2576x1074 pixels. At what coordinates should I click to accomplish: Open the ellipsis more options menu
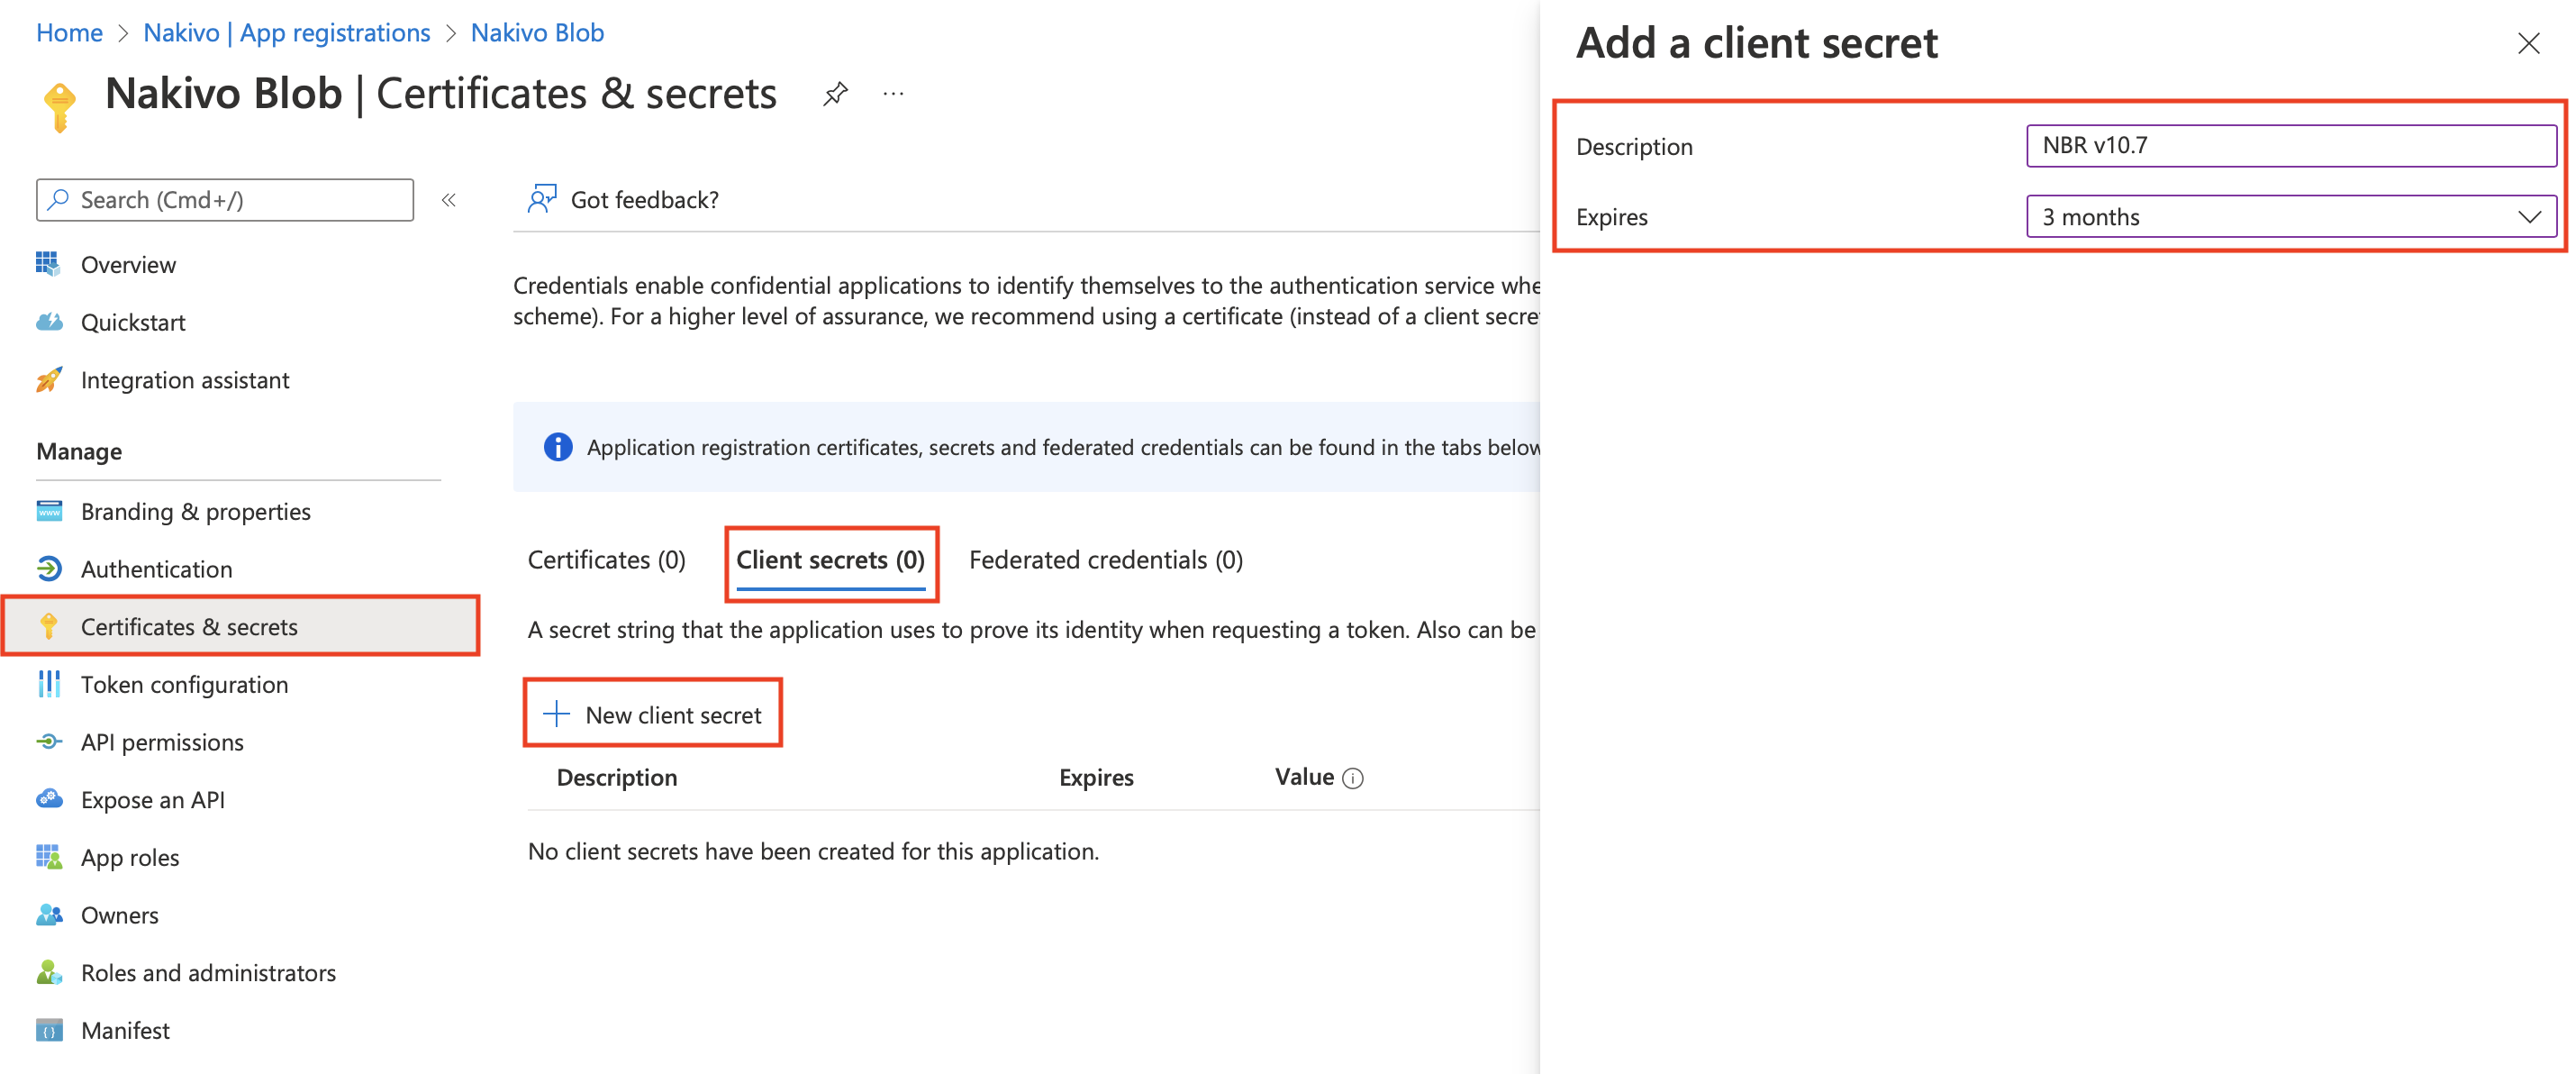[893, 94]
